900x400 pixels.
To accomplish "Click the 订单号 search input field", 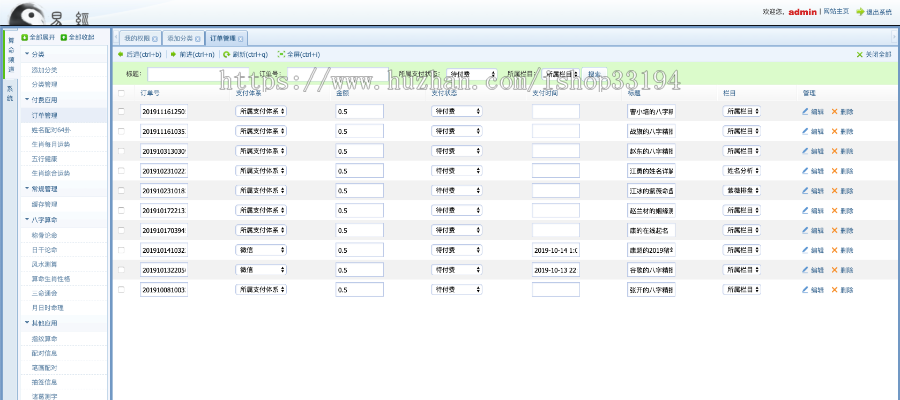I will tap(338, 74).
